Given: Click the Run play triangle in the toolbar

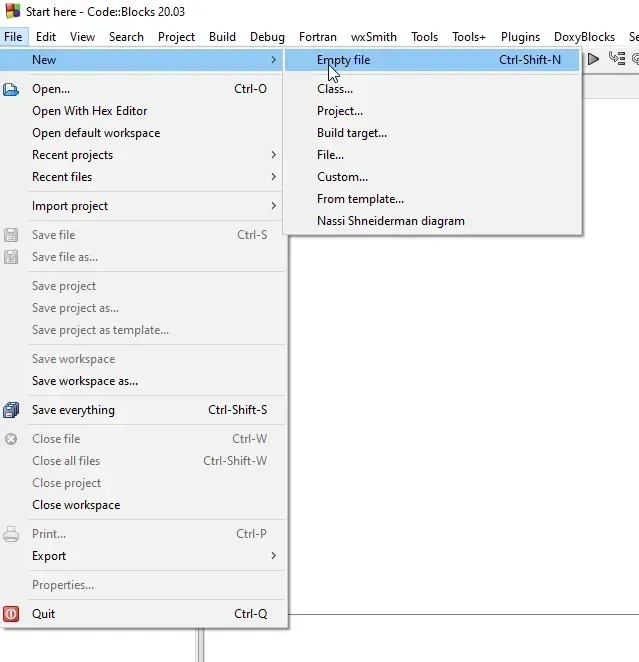Looking at the screenshot, I should point(593,59).
